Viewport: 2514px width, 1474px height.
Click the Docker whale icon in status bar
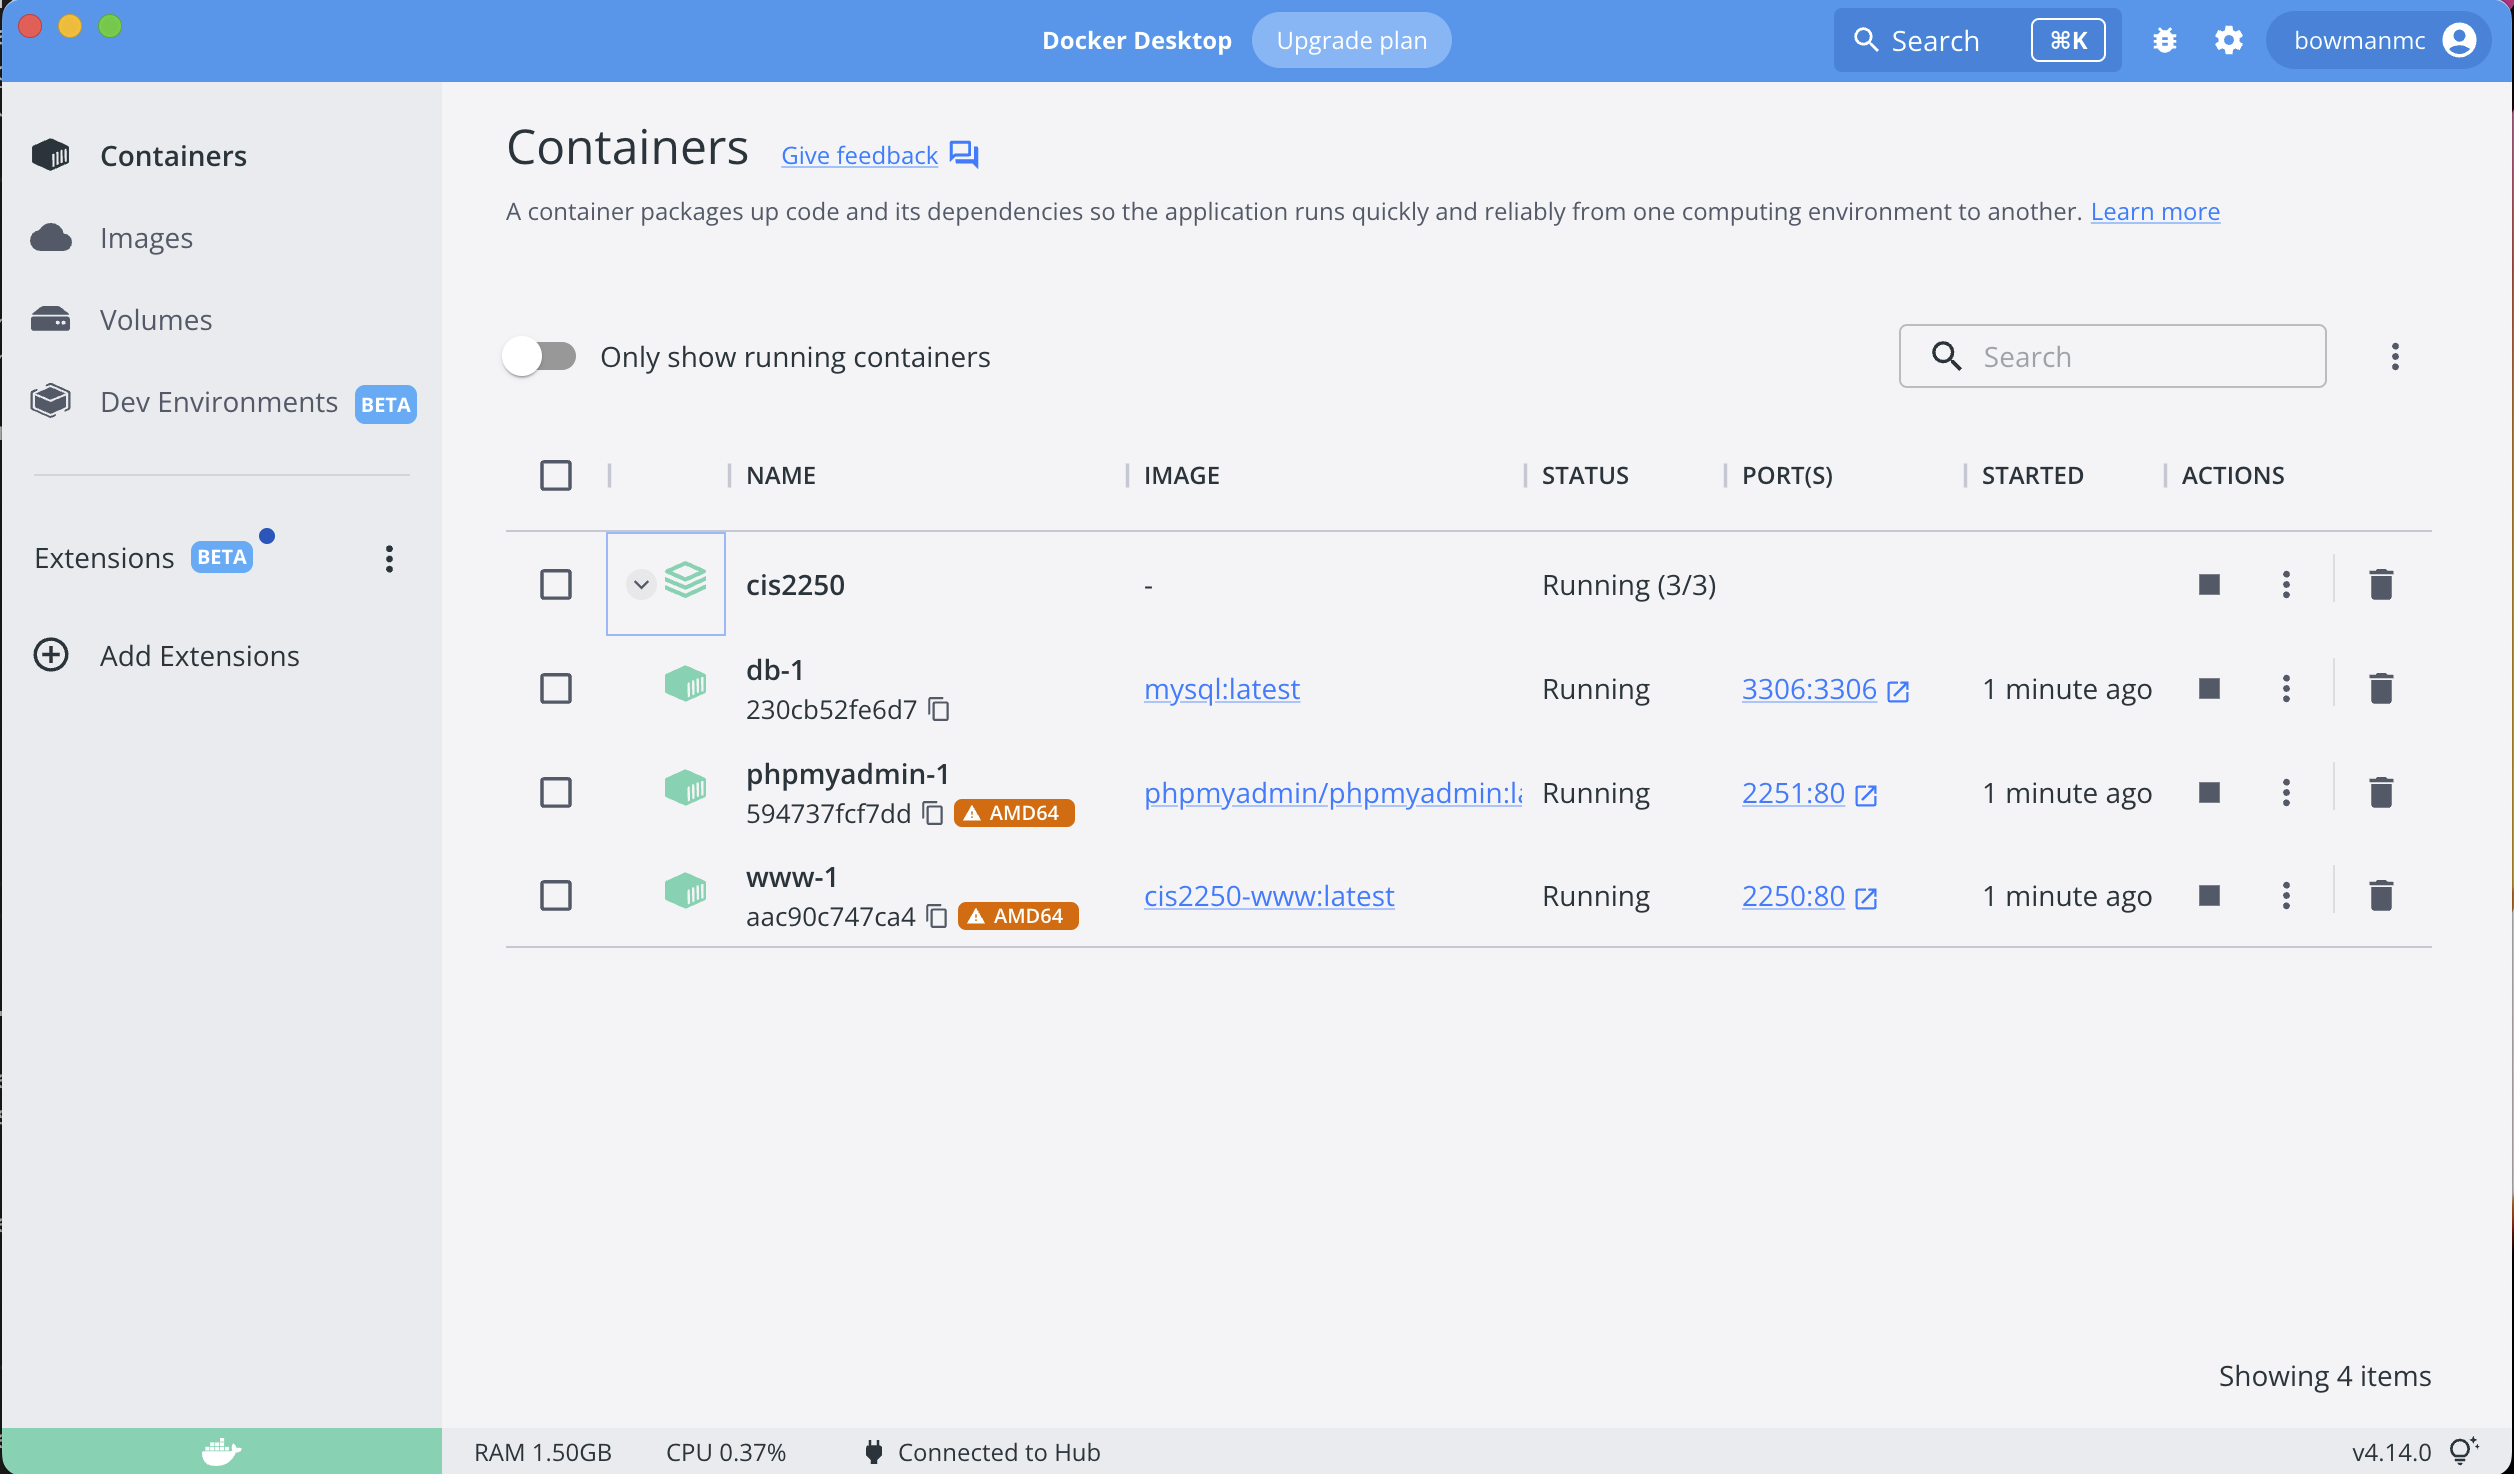pyautogui.click(x=221, y=1451)
